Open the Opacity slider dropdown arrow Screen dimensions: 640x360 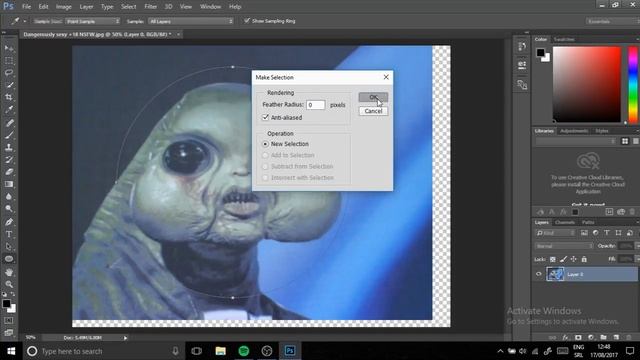637,246
